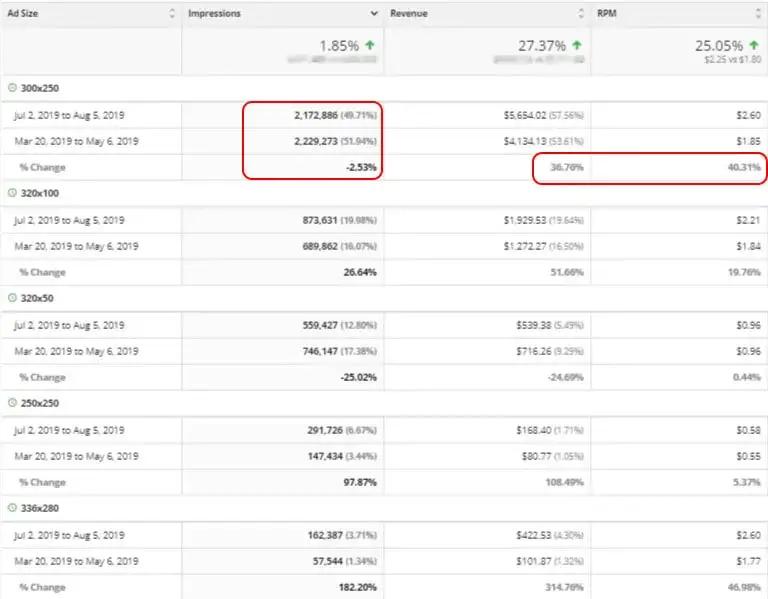Select impressions value 291,726
768x599 pixels.
click(325, 430)
